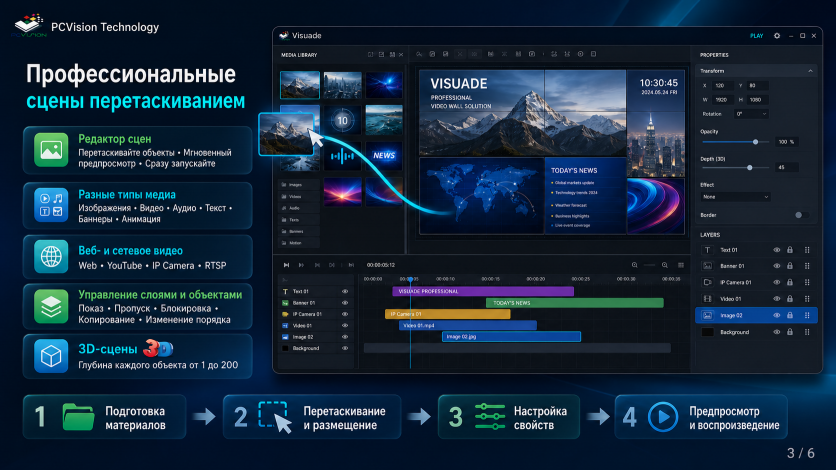The height and width of the screenshot is (470, 836).
Task: Adjust the Opacity slider
Action: (x=735, y=142)
